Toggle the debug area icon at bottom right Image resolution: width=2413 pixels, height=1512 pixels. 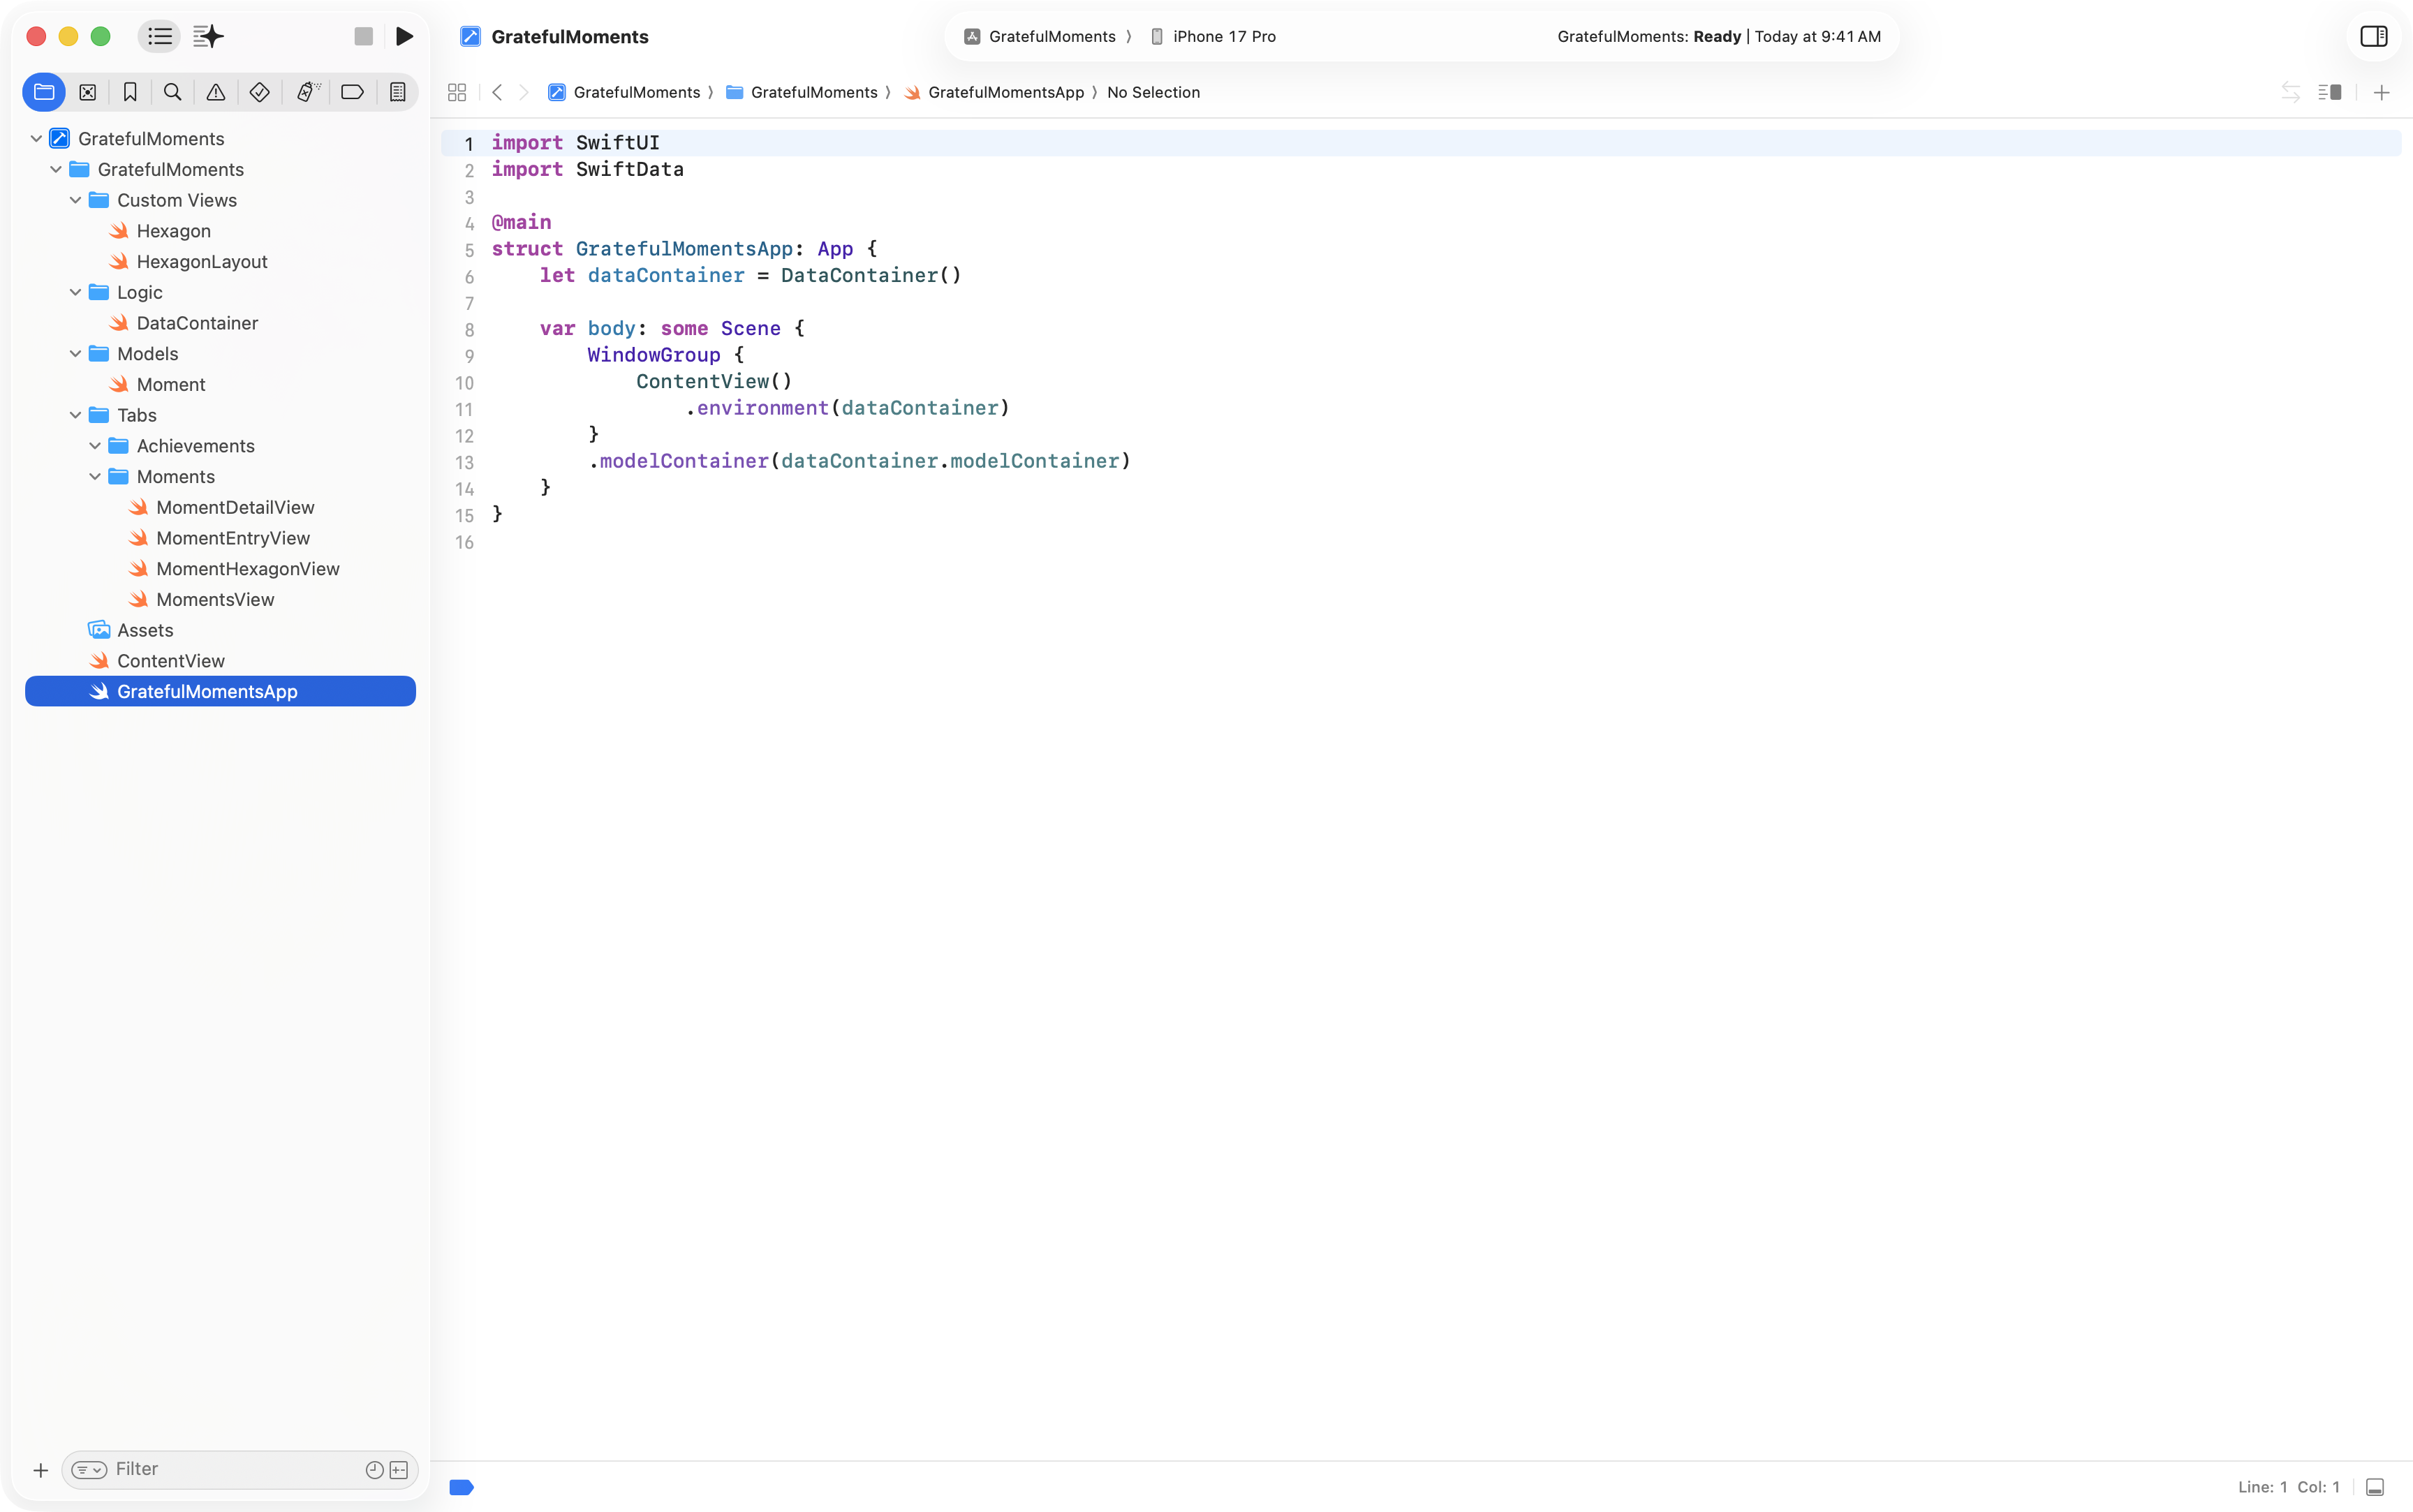[x=2375, y=1487]
